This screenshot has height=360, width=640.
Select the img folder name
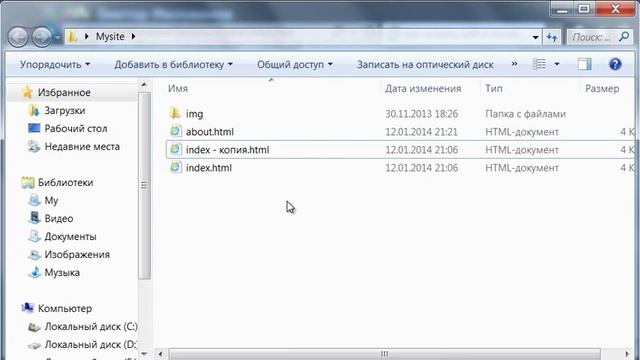point(194,113)
